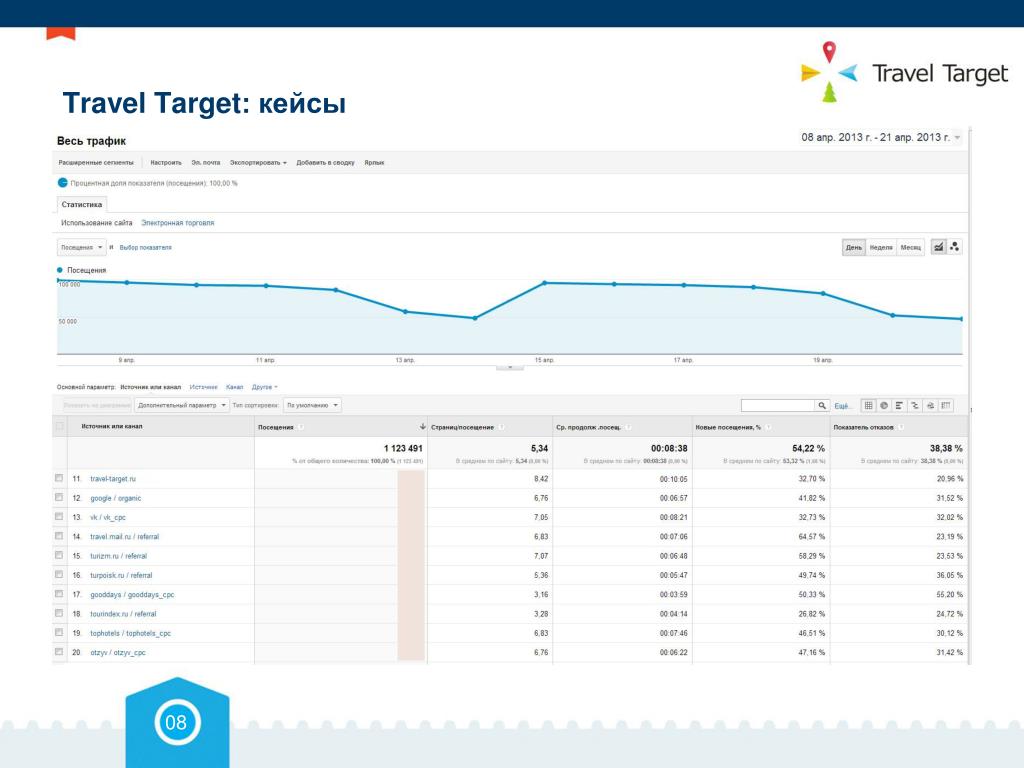The image size is (1024, 768).
Task: Open google / organic source link
Action: (116, 498)
